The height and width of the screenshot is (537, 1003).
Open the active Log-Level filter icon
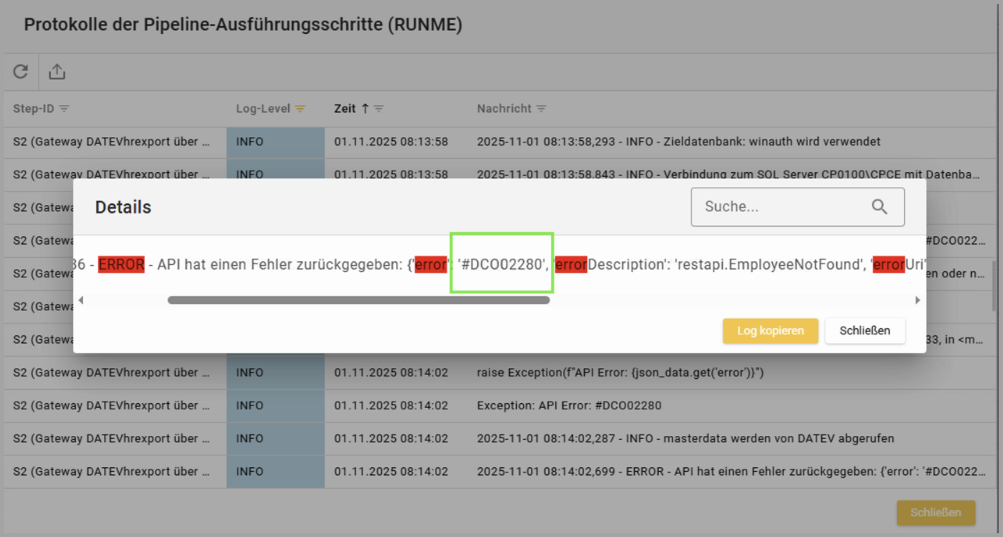pos(299,108)
